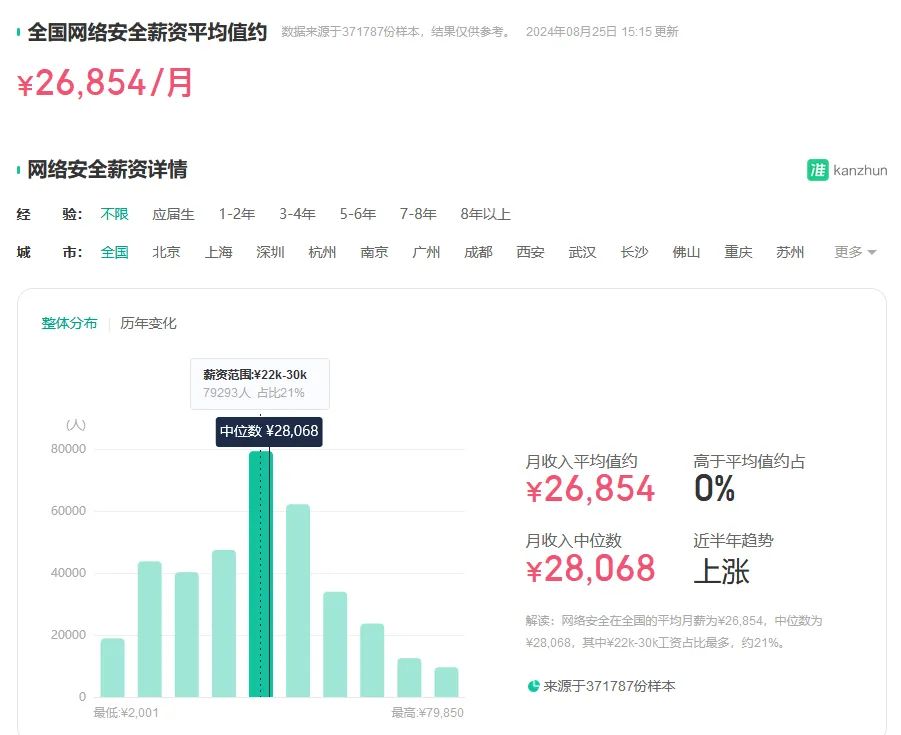Choose city 深圳
The image size is (901, 735).
270,252
